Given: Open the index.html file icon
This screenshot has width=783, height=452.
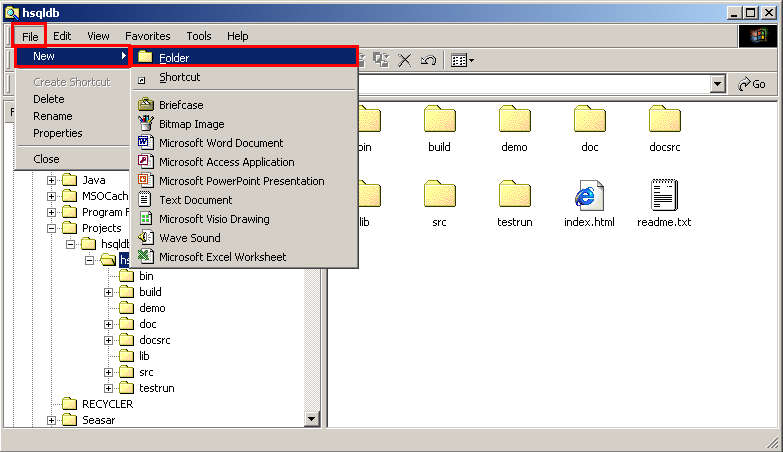Looking at the screenshot, I should click(x=588, y=196).
